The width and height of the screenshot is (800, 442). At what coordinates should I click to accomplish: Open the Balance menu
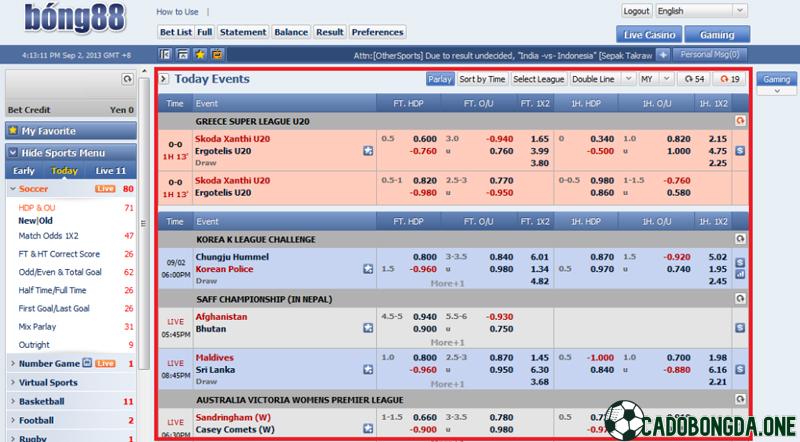click(291, 32)
